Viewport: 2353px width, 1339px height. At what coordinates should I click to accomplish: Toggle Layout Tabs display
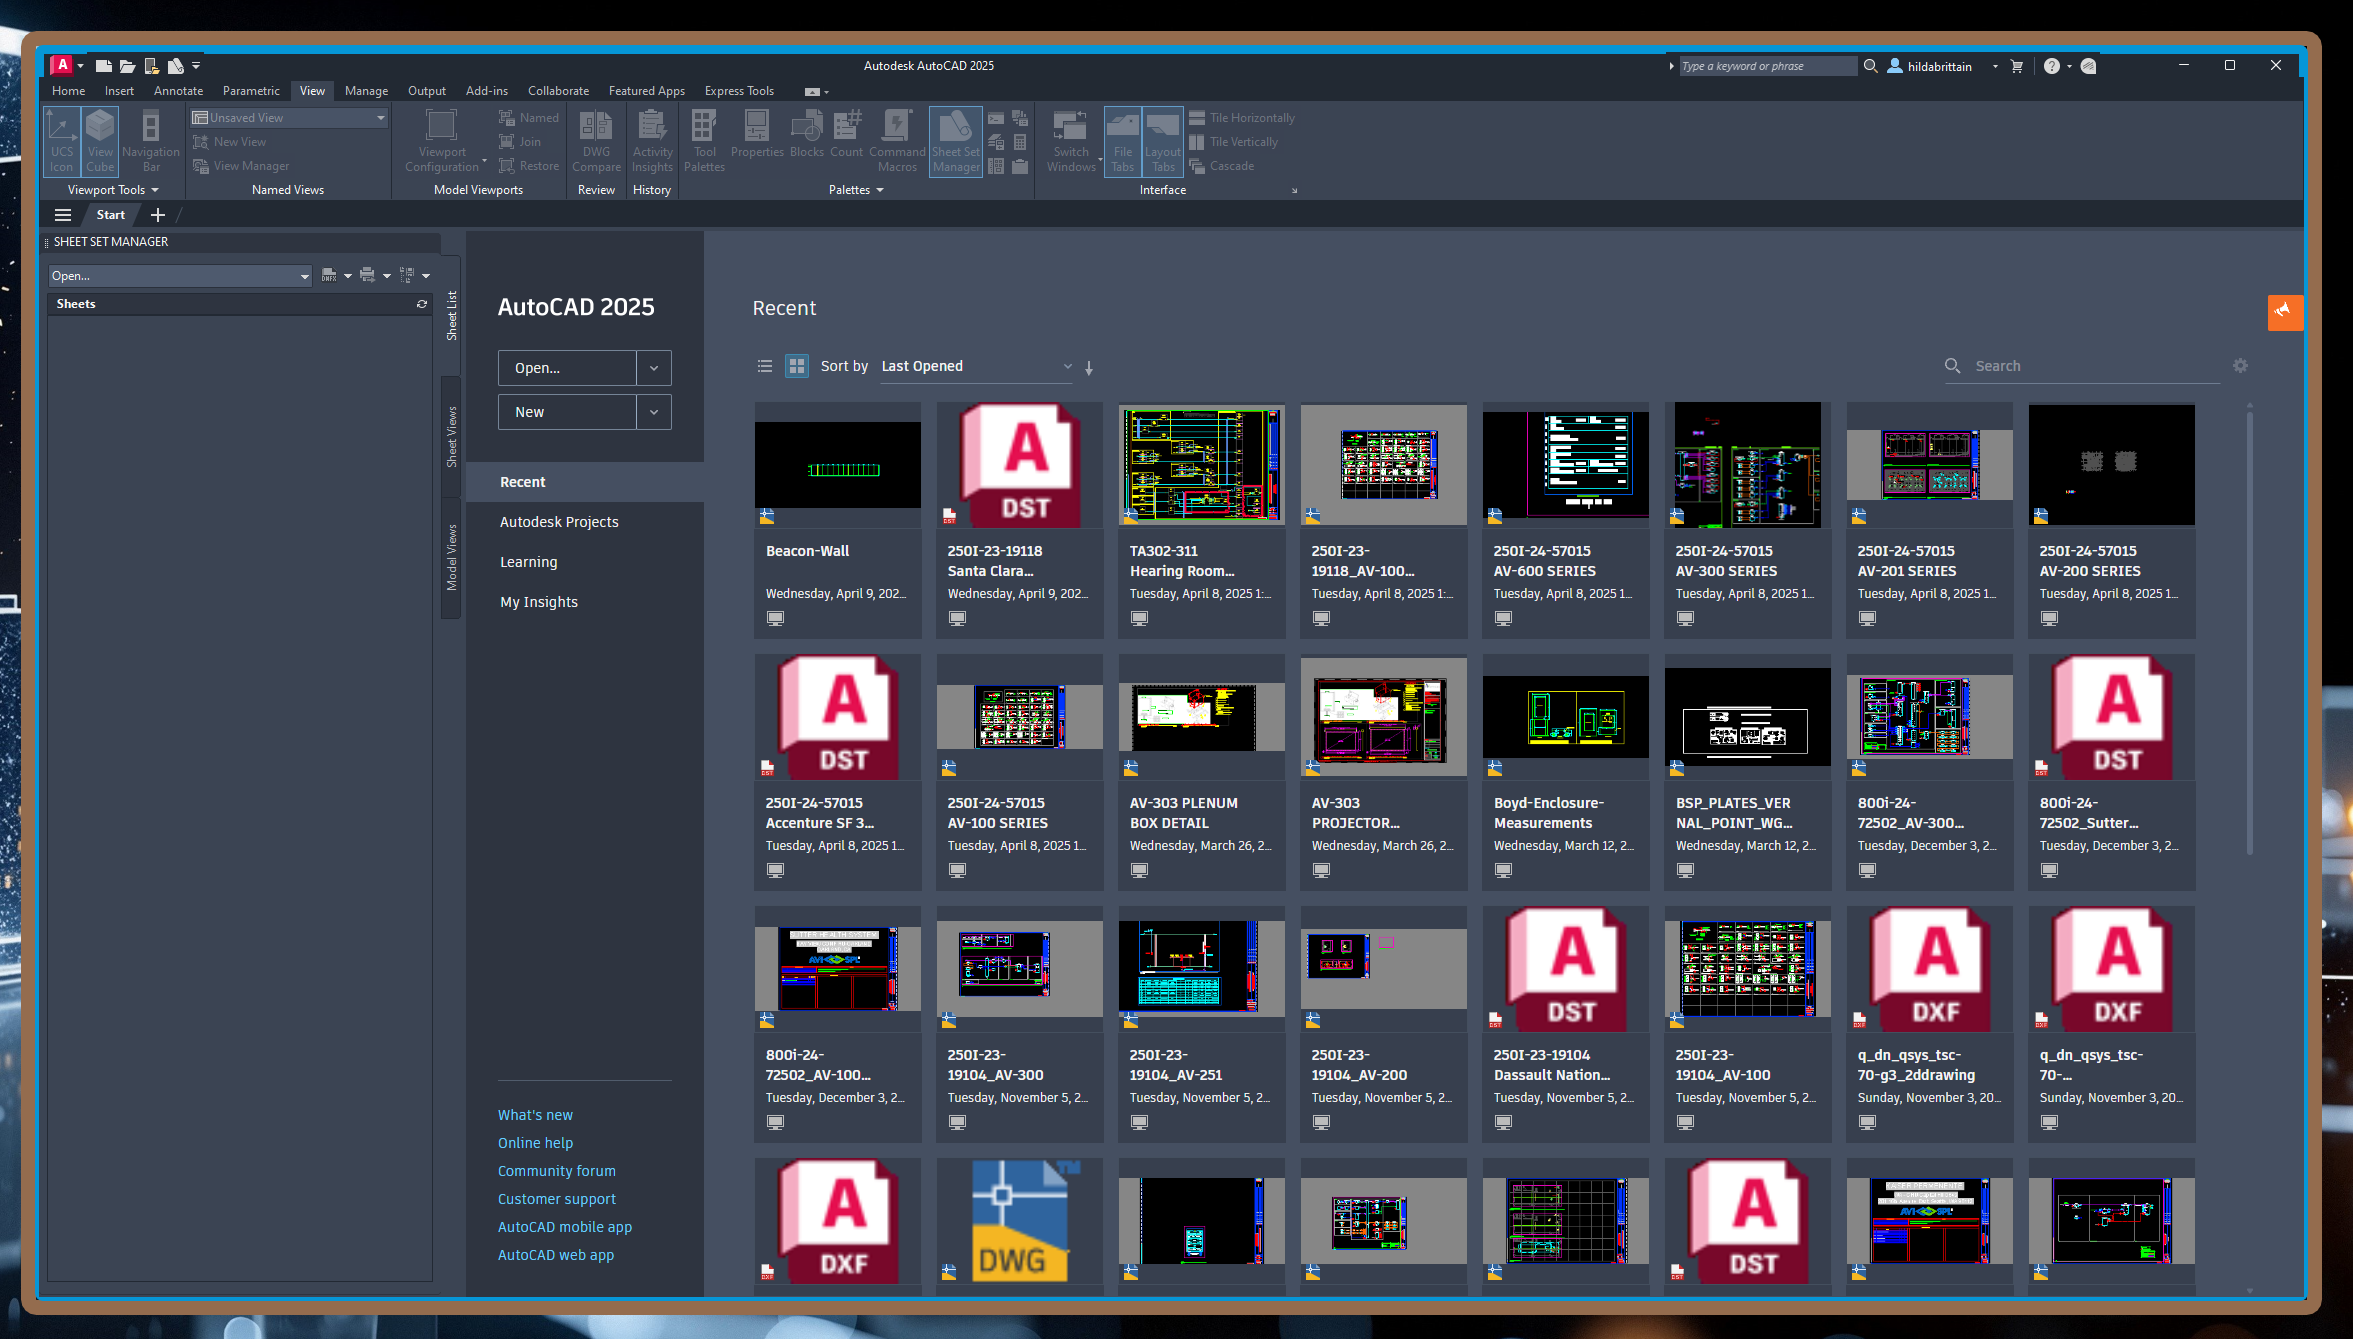(1163, 141)
